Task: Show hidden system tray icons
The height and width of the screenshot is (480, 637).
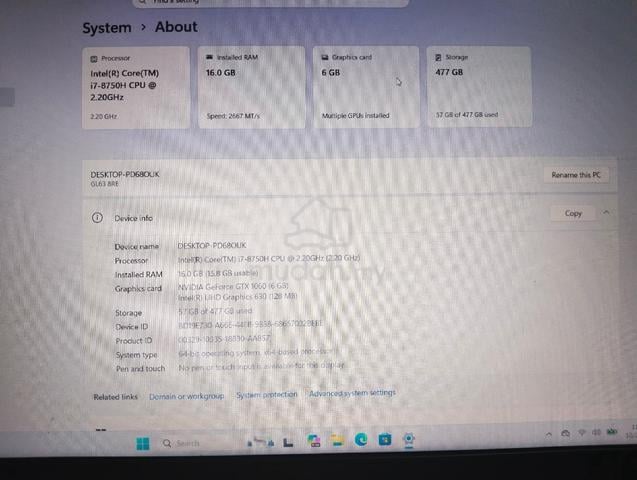Action: (548, 434)
